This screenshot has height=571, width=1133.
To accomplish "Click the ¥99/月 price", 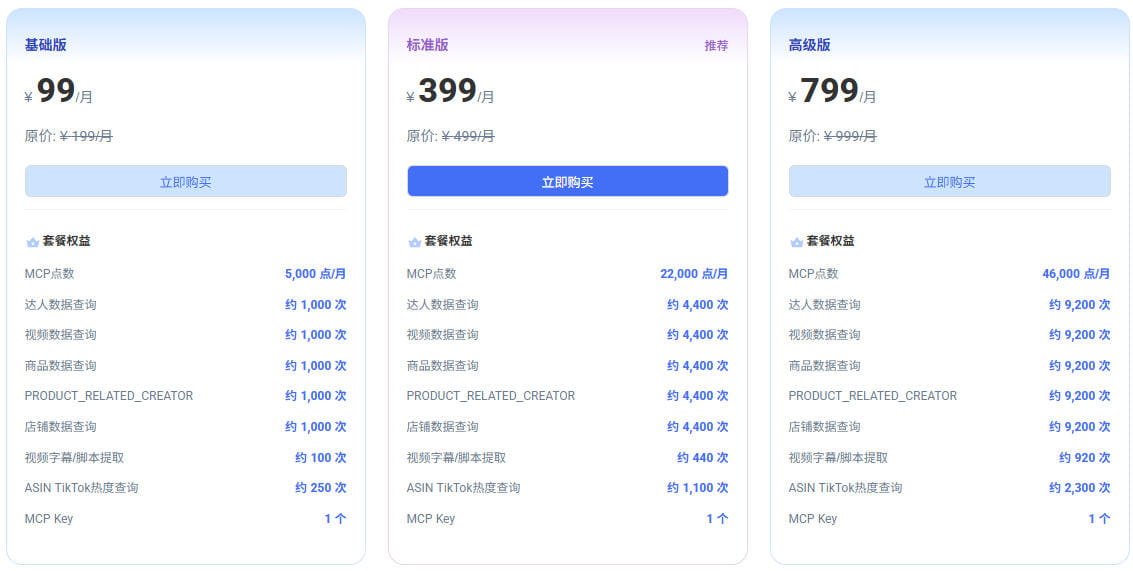I will click(59, 92).
